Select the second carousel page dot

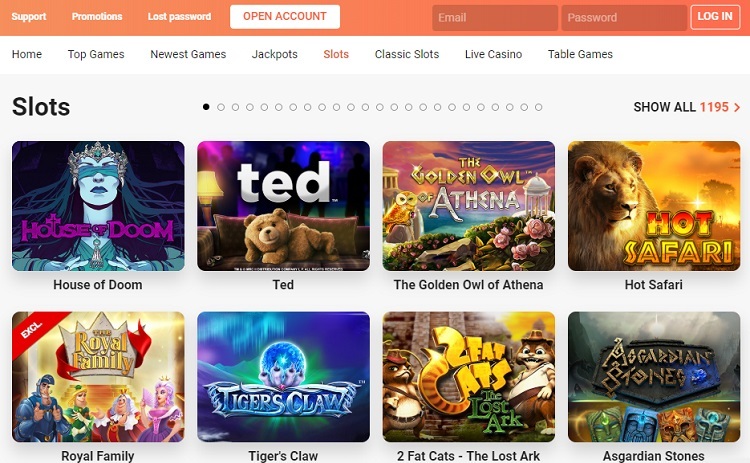221,107
